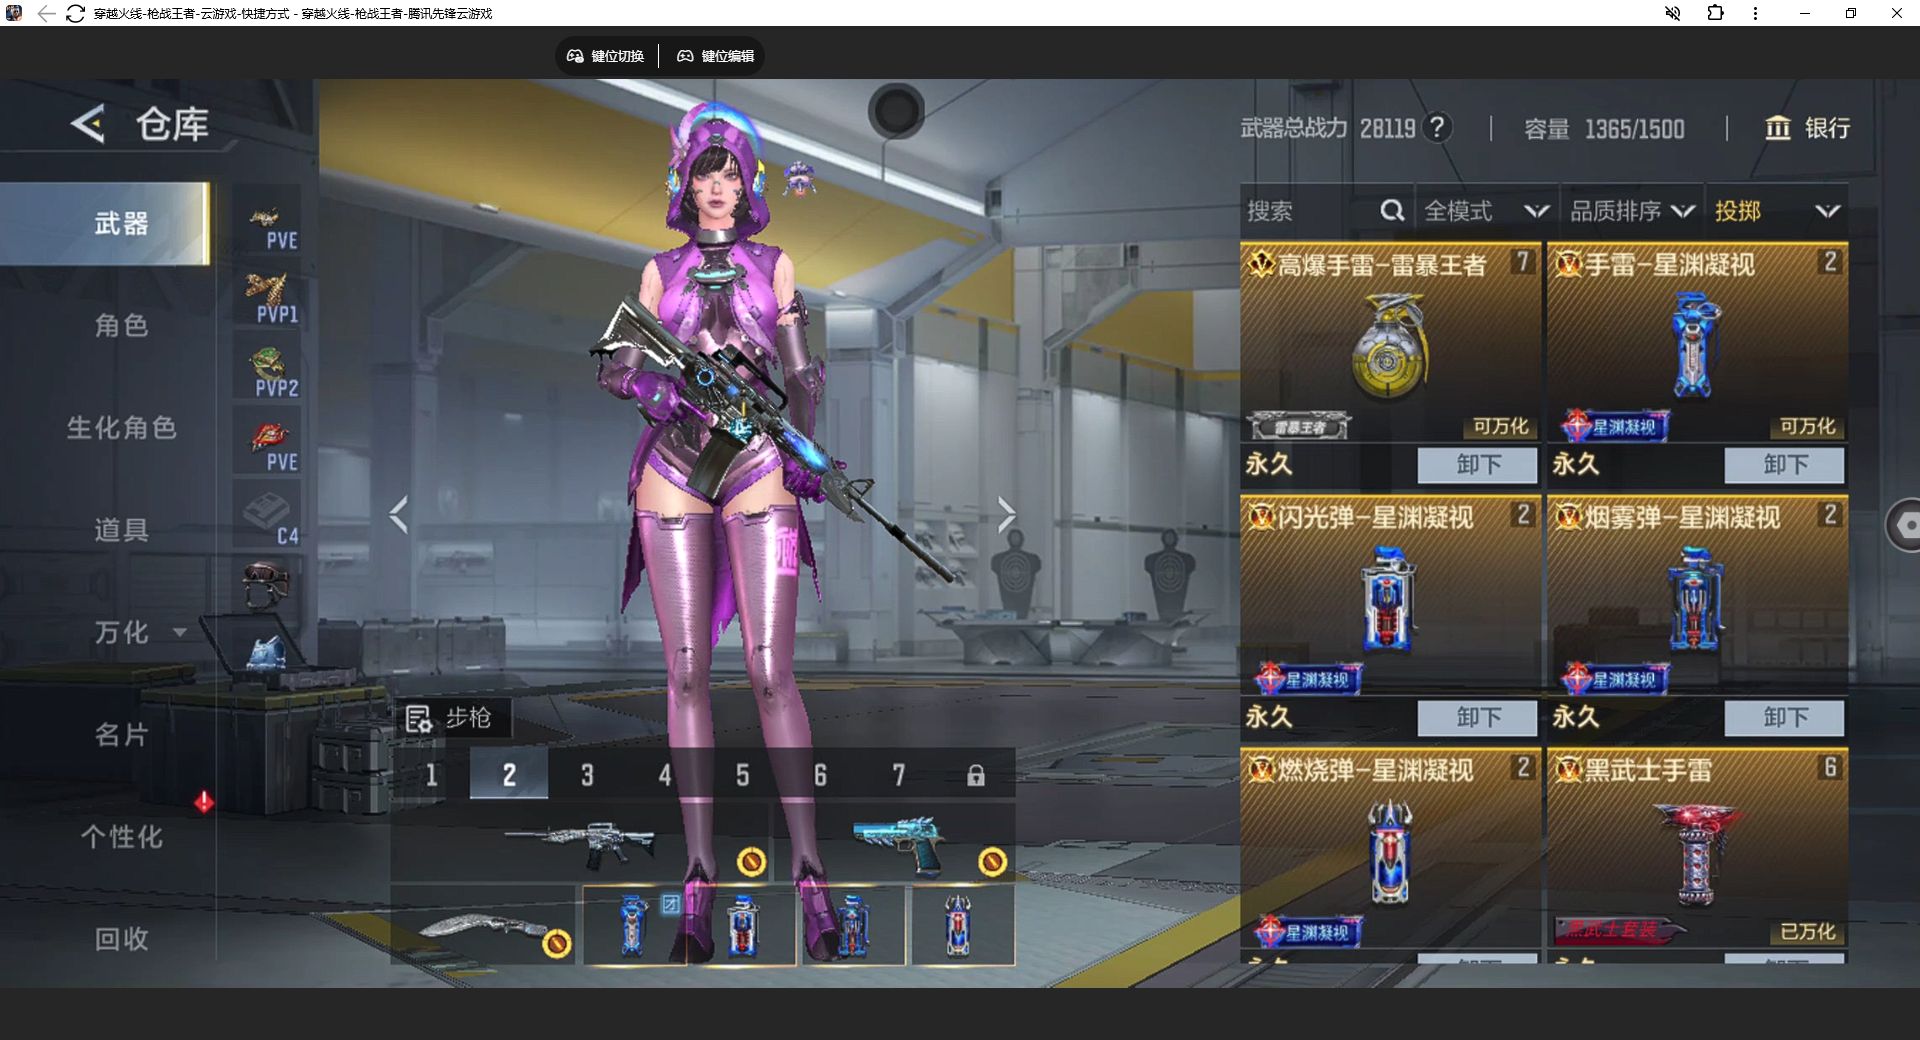The image size is (1920, 1040).
Task: Select the helmet equipment icon
Action: 266,584
